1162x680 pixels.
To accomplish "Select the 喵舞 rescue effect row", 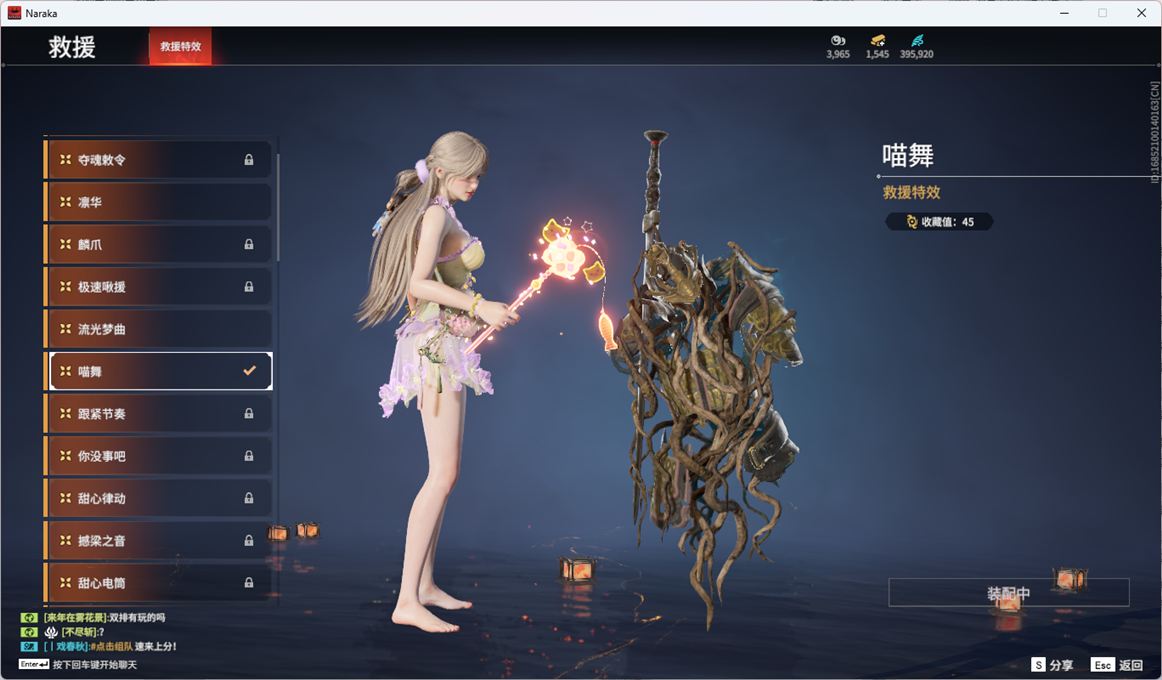I will 159,371.
